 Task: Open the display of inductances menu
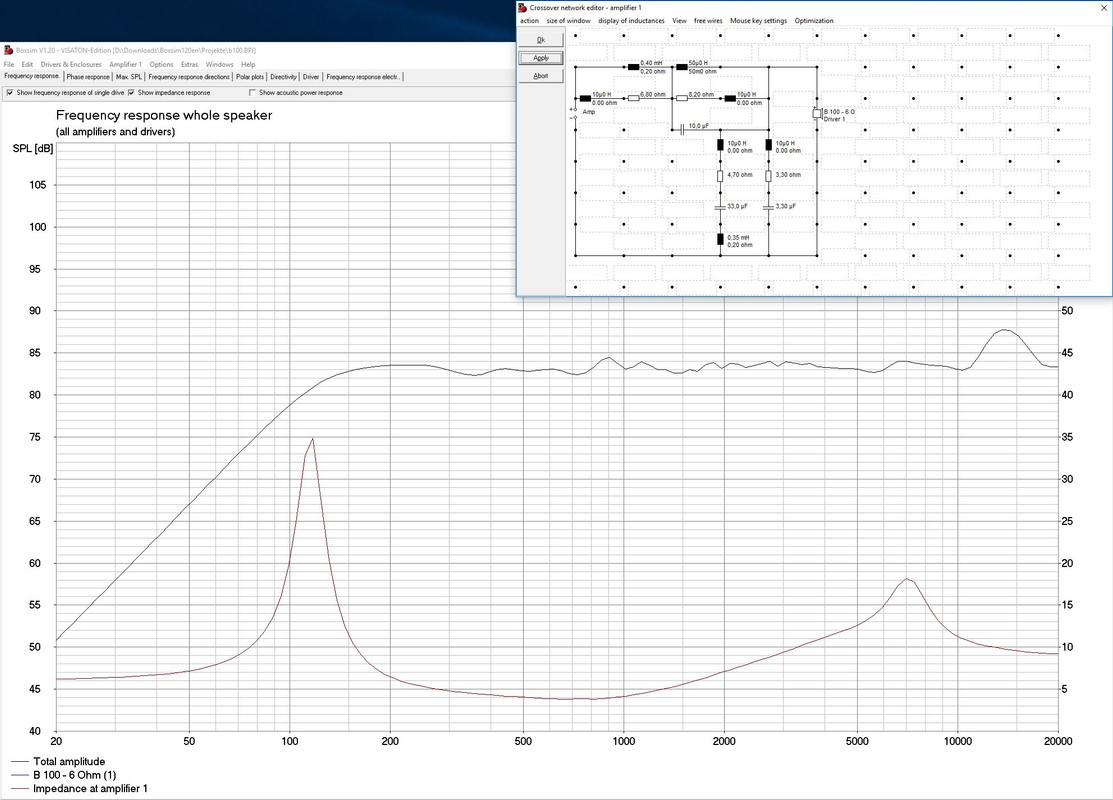[631, 21]
